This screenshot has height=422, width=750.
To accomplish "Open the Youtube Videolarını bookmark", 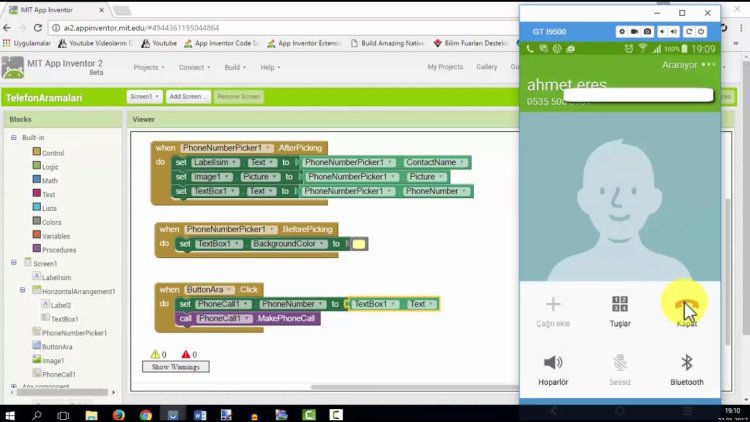I will tap(95, 43).
